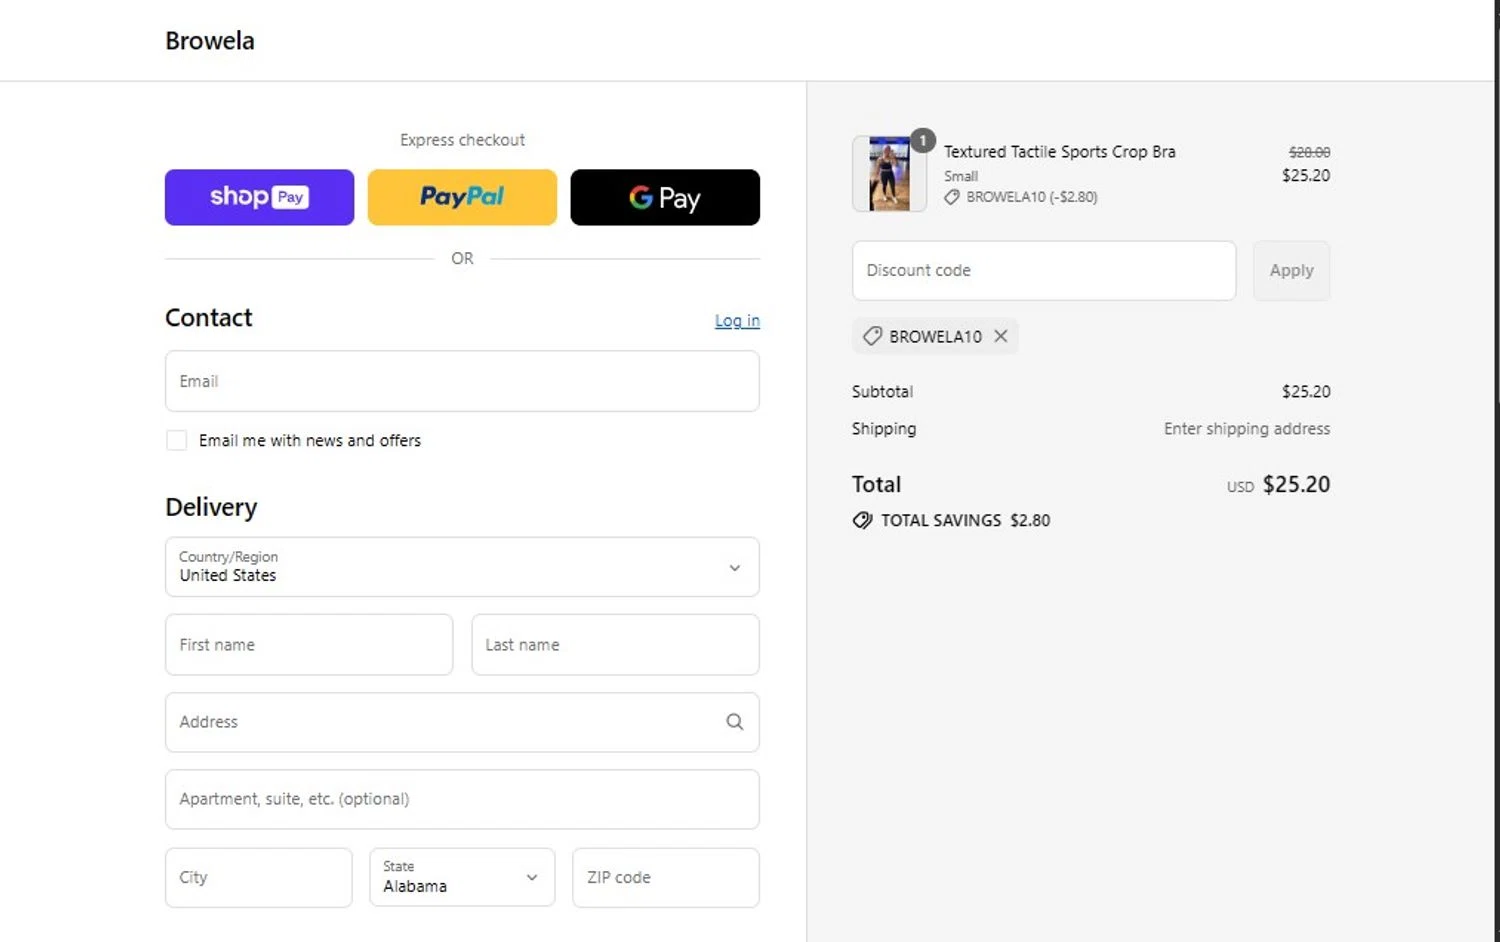The width and height of the screenshot is (1500, 942).
Task: Select the First name field
Action: pos(309,645)
